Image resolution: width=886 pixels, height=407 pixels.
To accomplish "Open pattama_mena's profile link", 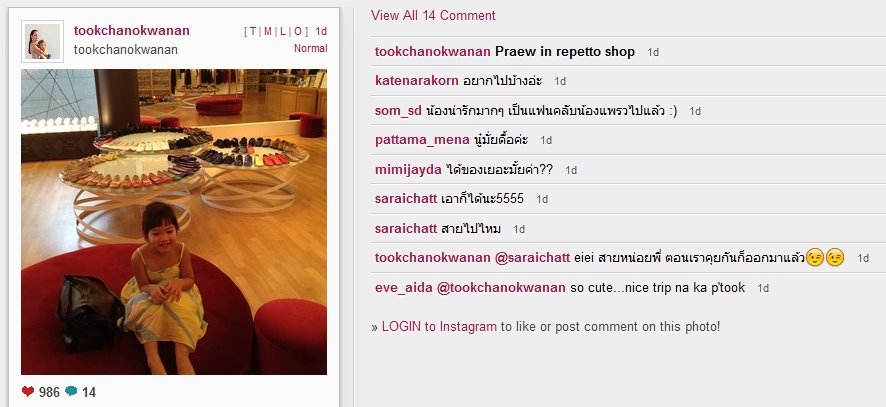I will point(422,140).
